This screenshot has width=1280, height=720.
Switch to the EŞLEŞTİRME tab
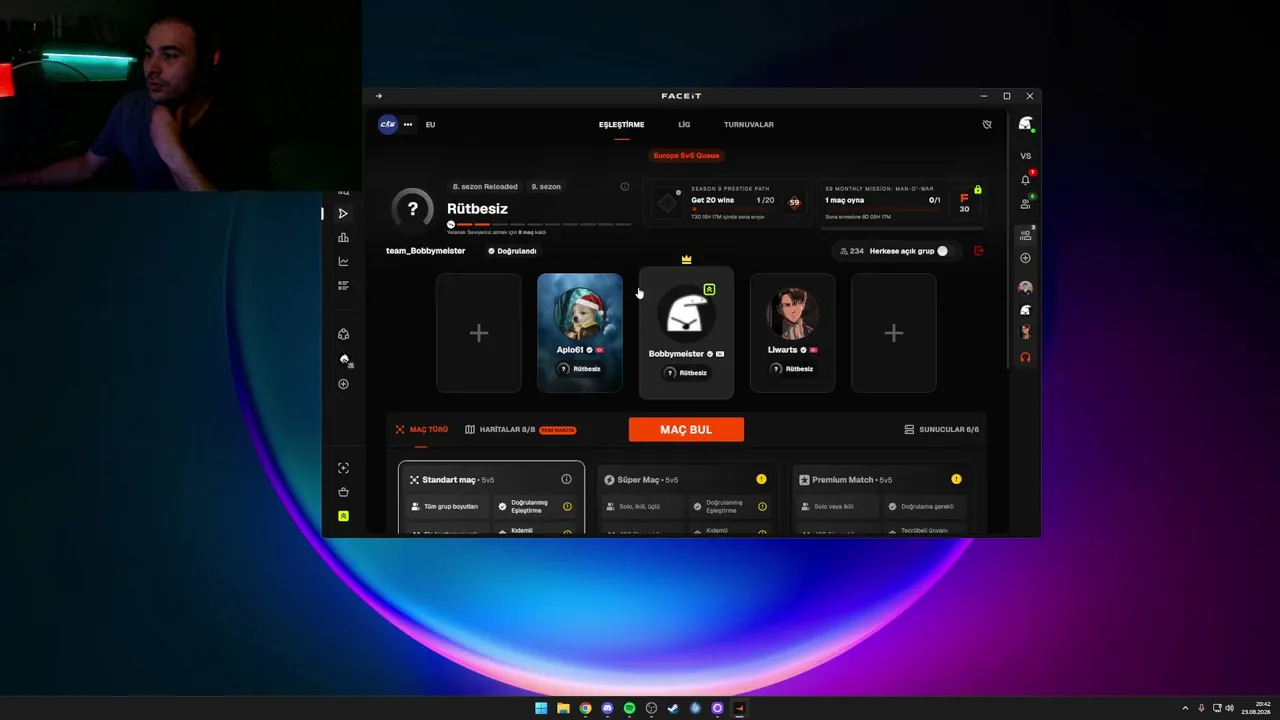[621, 125]
